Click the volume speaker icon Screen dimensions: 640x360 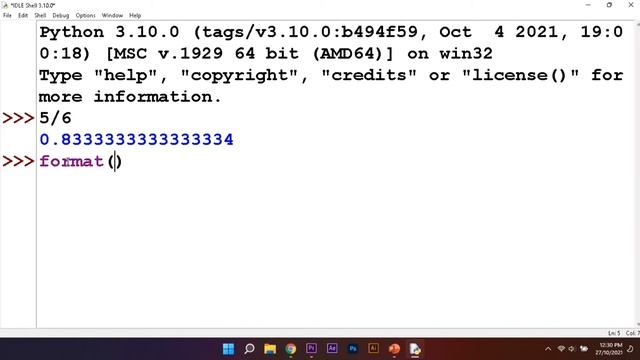point(572,349)
